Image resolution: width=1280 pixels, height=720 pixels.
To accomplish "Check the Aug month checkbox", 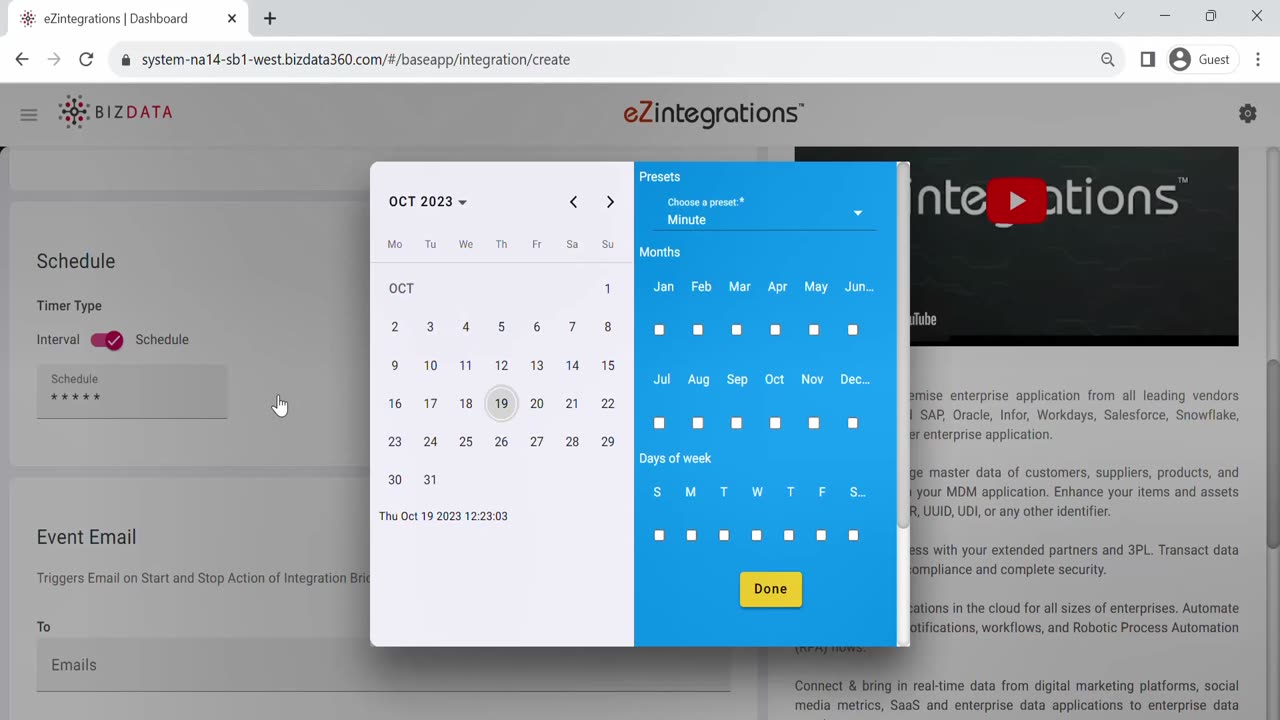I will tap(698, 423).
